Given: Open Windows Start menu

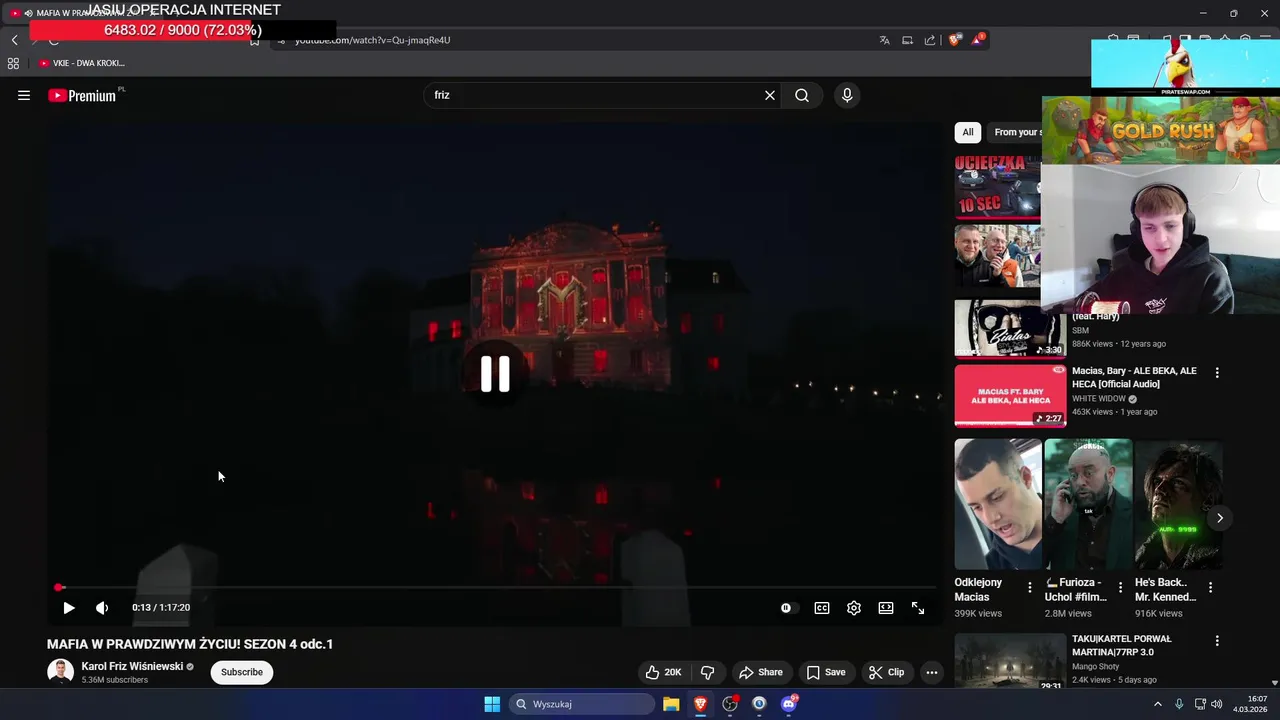Looking at the screenshot, I should pos(492,704).
